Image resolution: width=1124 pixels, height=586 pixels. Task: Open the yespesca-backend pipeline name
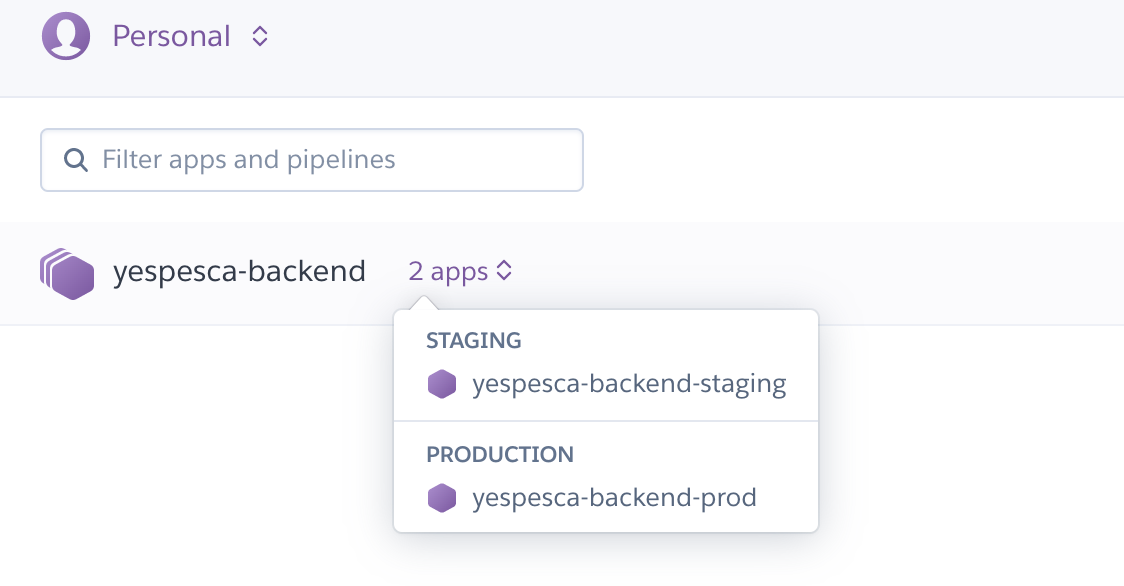(239, 272)
